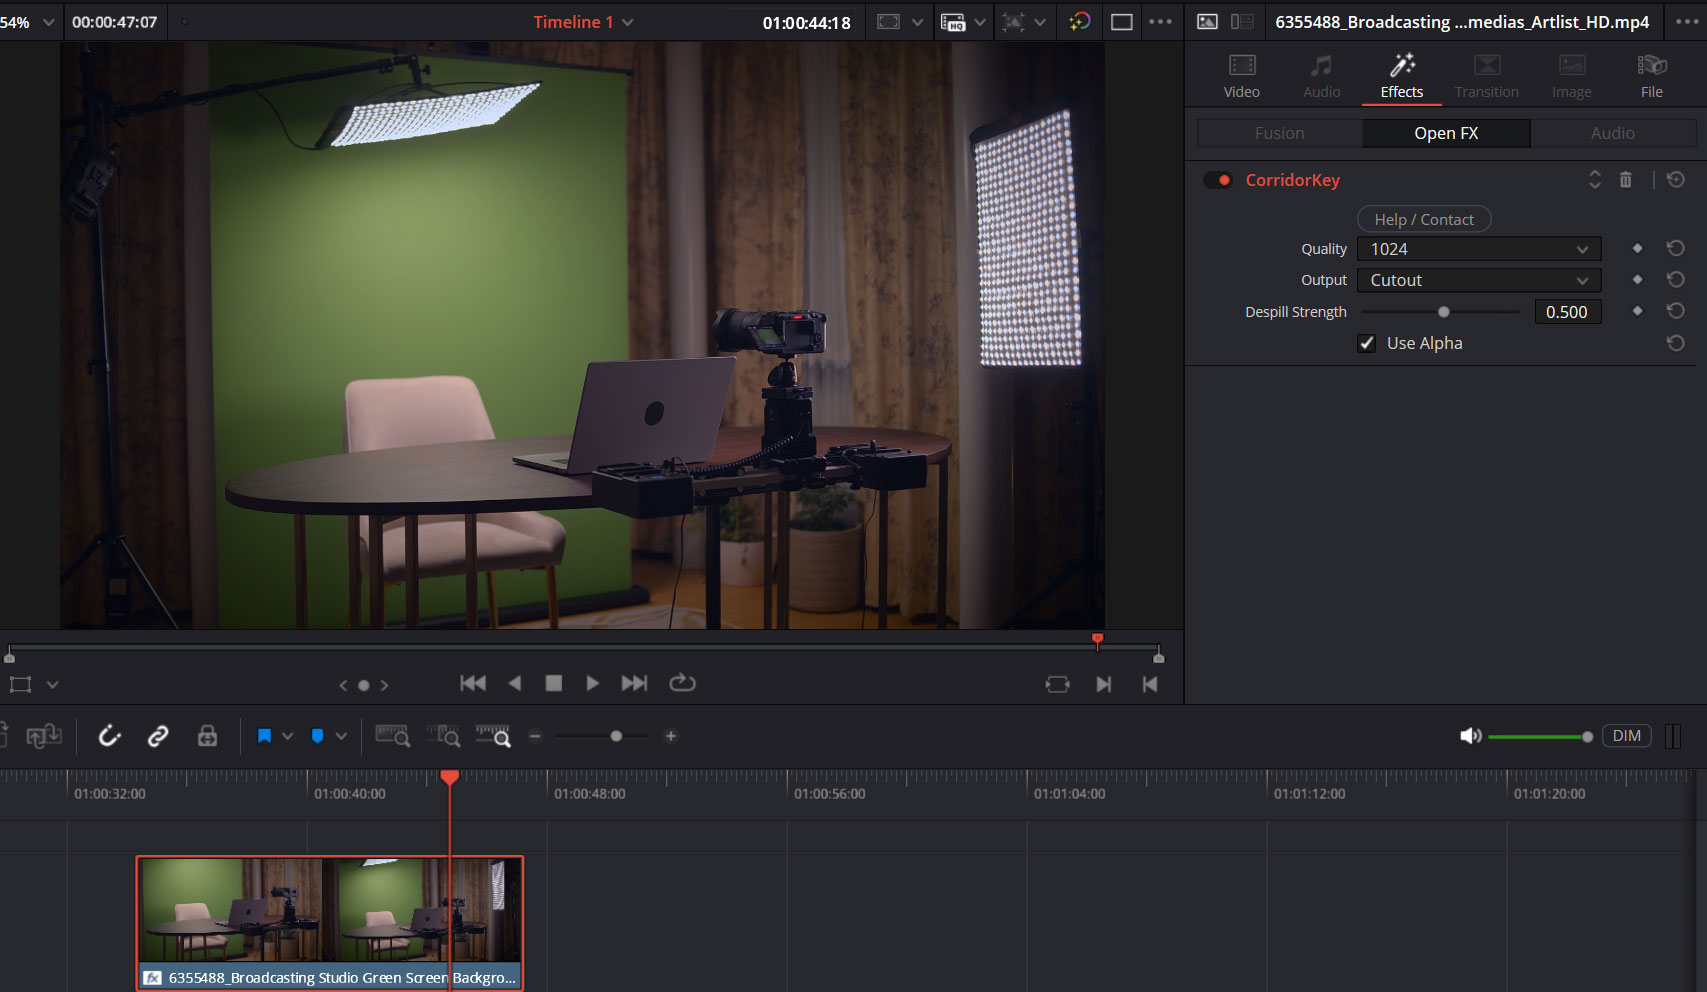Reset the Despill Strength parameter
This screenshot has height=992, width=1707.
(1676, 312)
